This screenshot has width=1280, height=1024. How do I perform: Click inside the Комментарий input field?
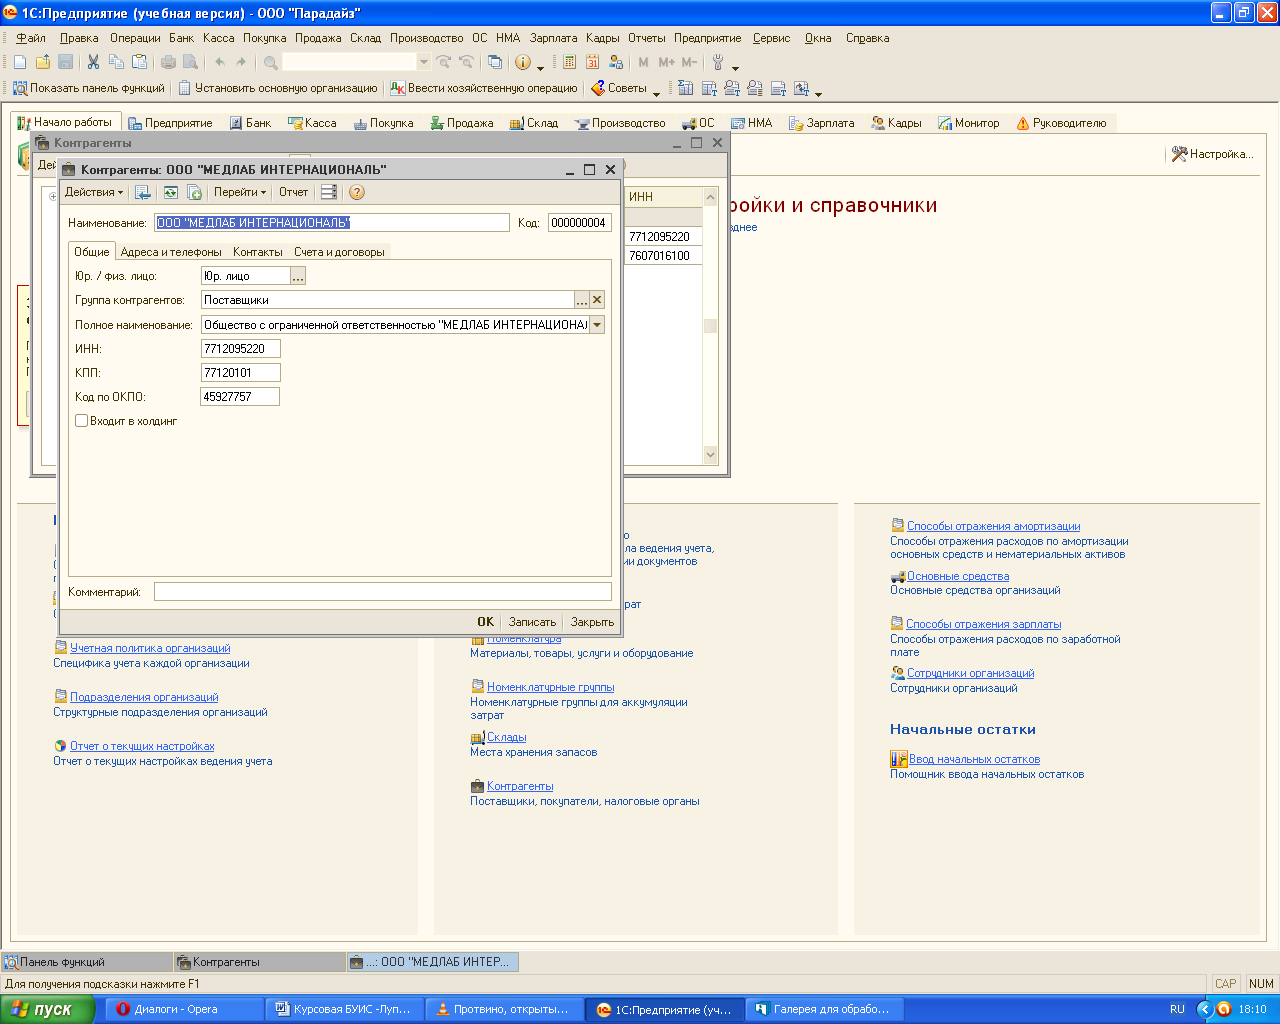point(382,592)
